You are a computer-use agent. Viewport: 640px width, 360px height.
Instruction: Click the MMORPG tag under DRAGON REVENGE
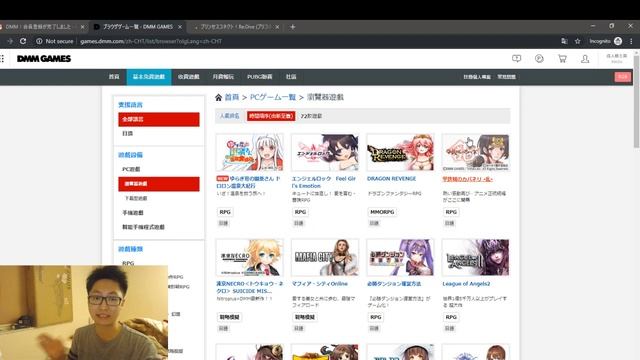pos(382,212)
